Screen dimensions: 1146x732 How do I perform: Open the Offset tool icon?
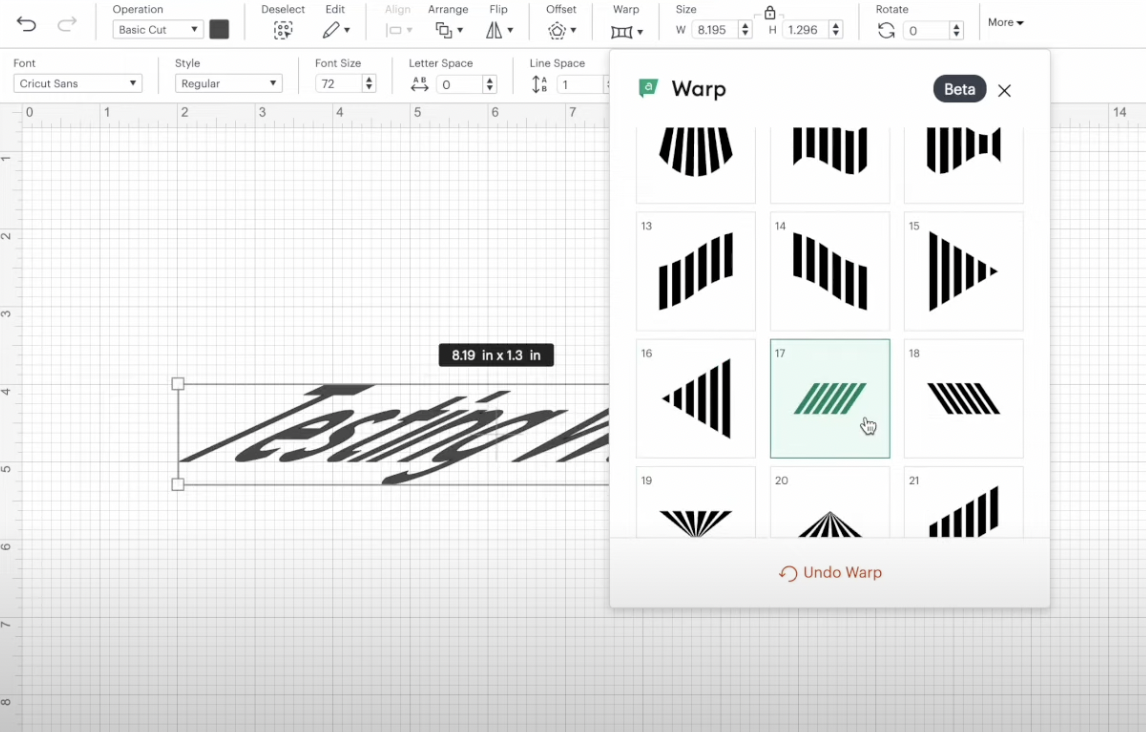click(558, 29)
